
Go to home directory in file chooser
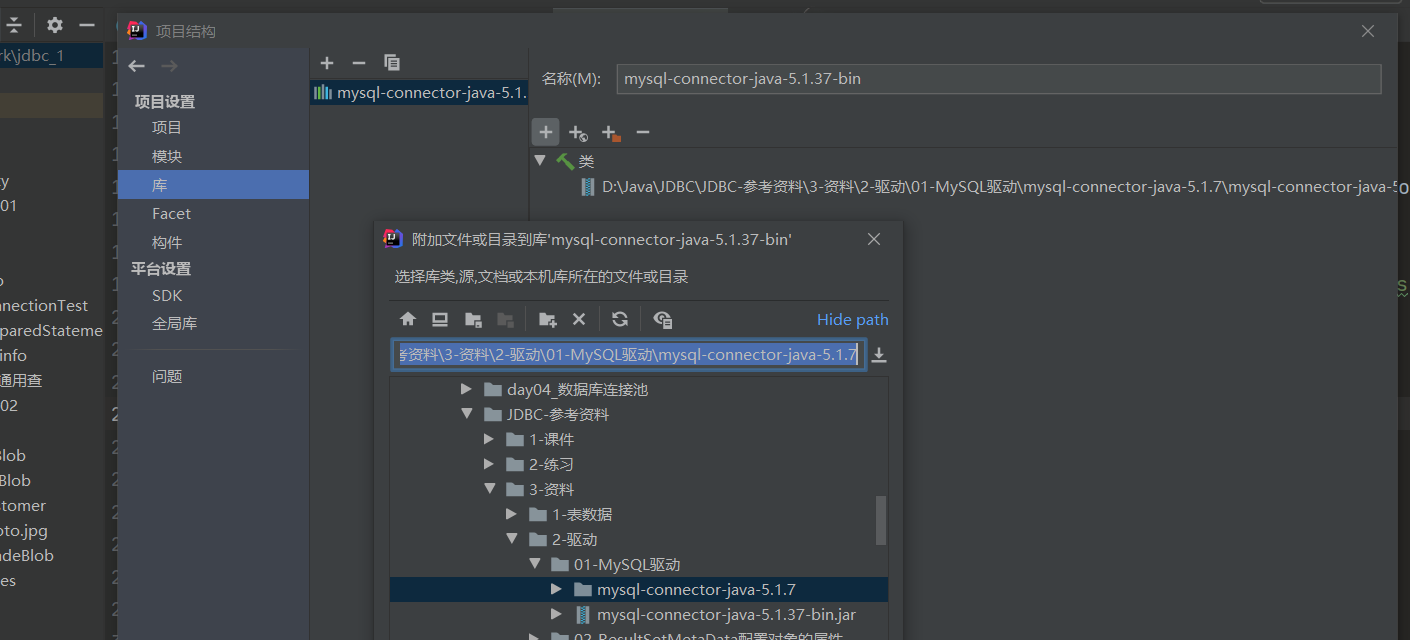[408, 319]
